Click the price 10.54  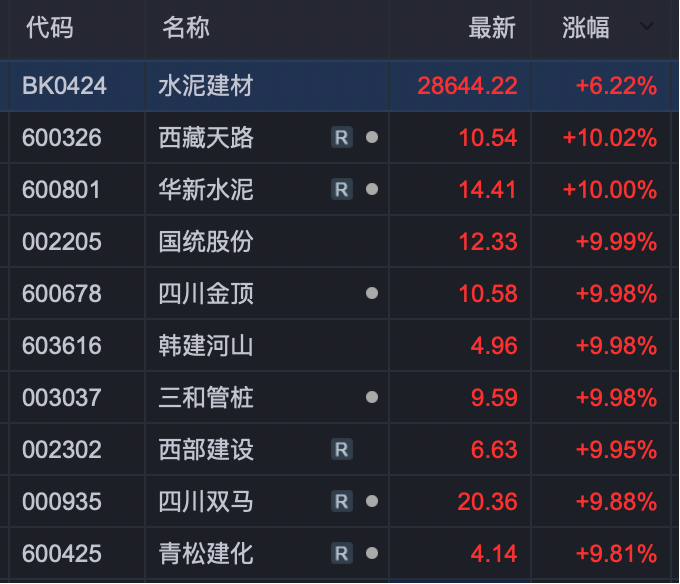point(488,138)
